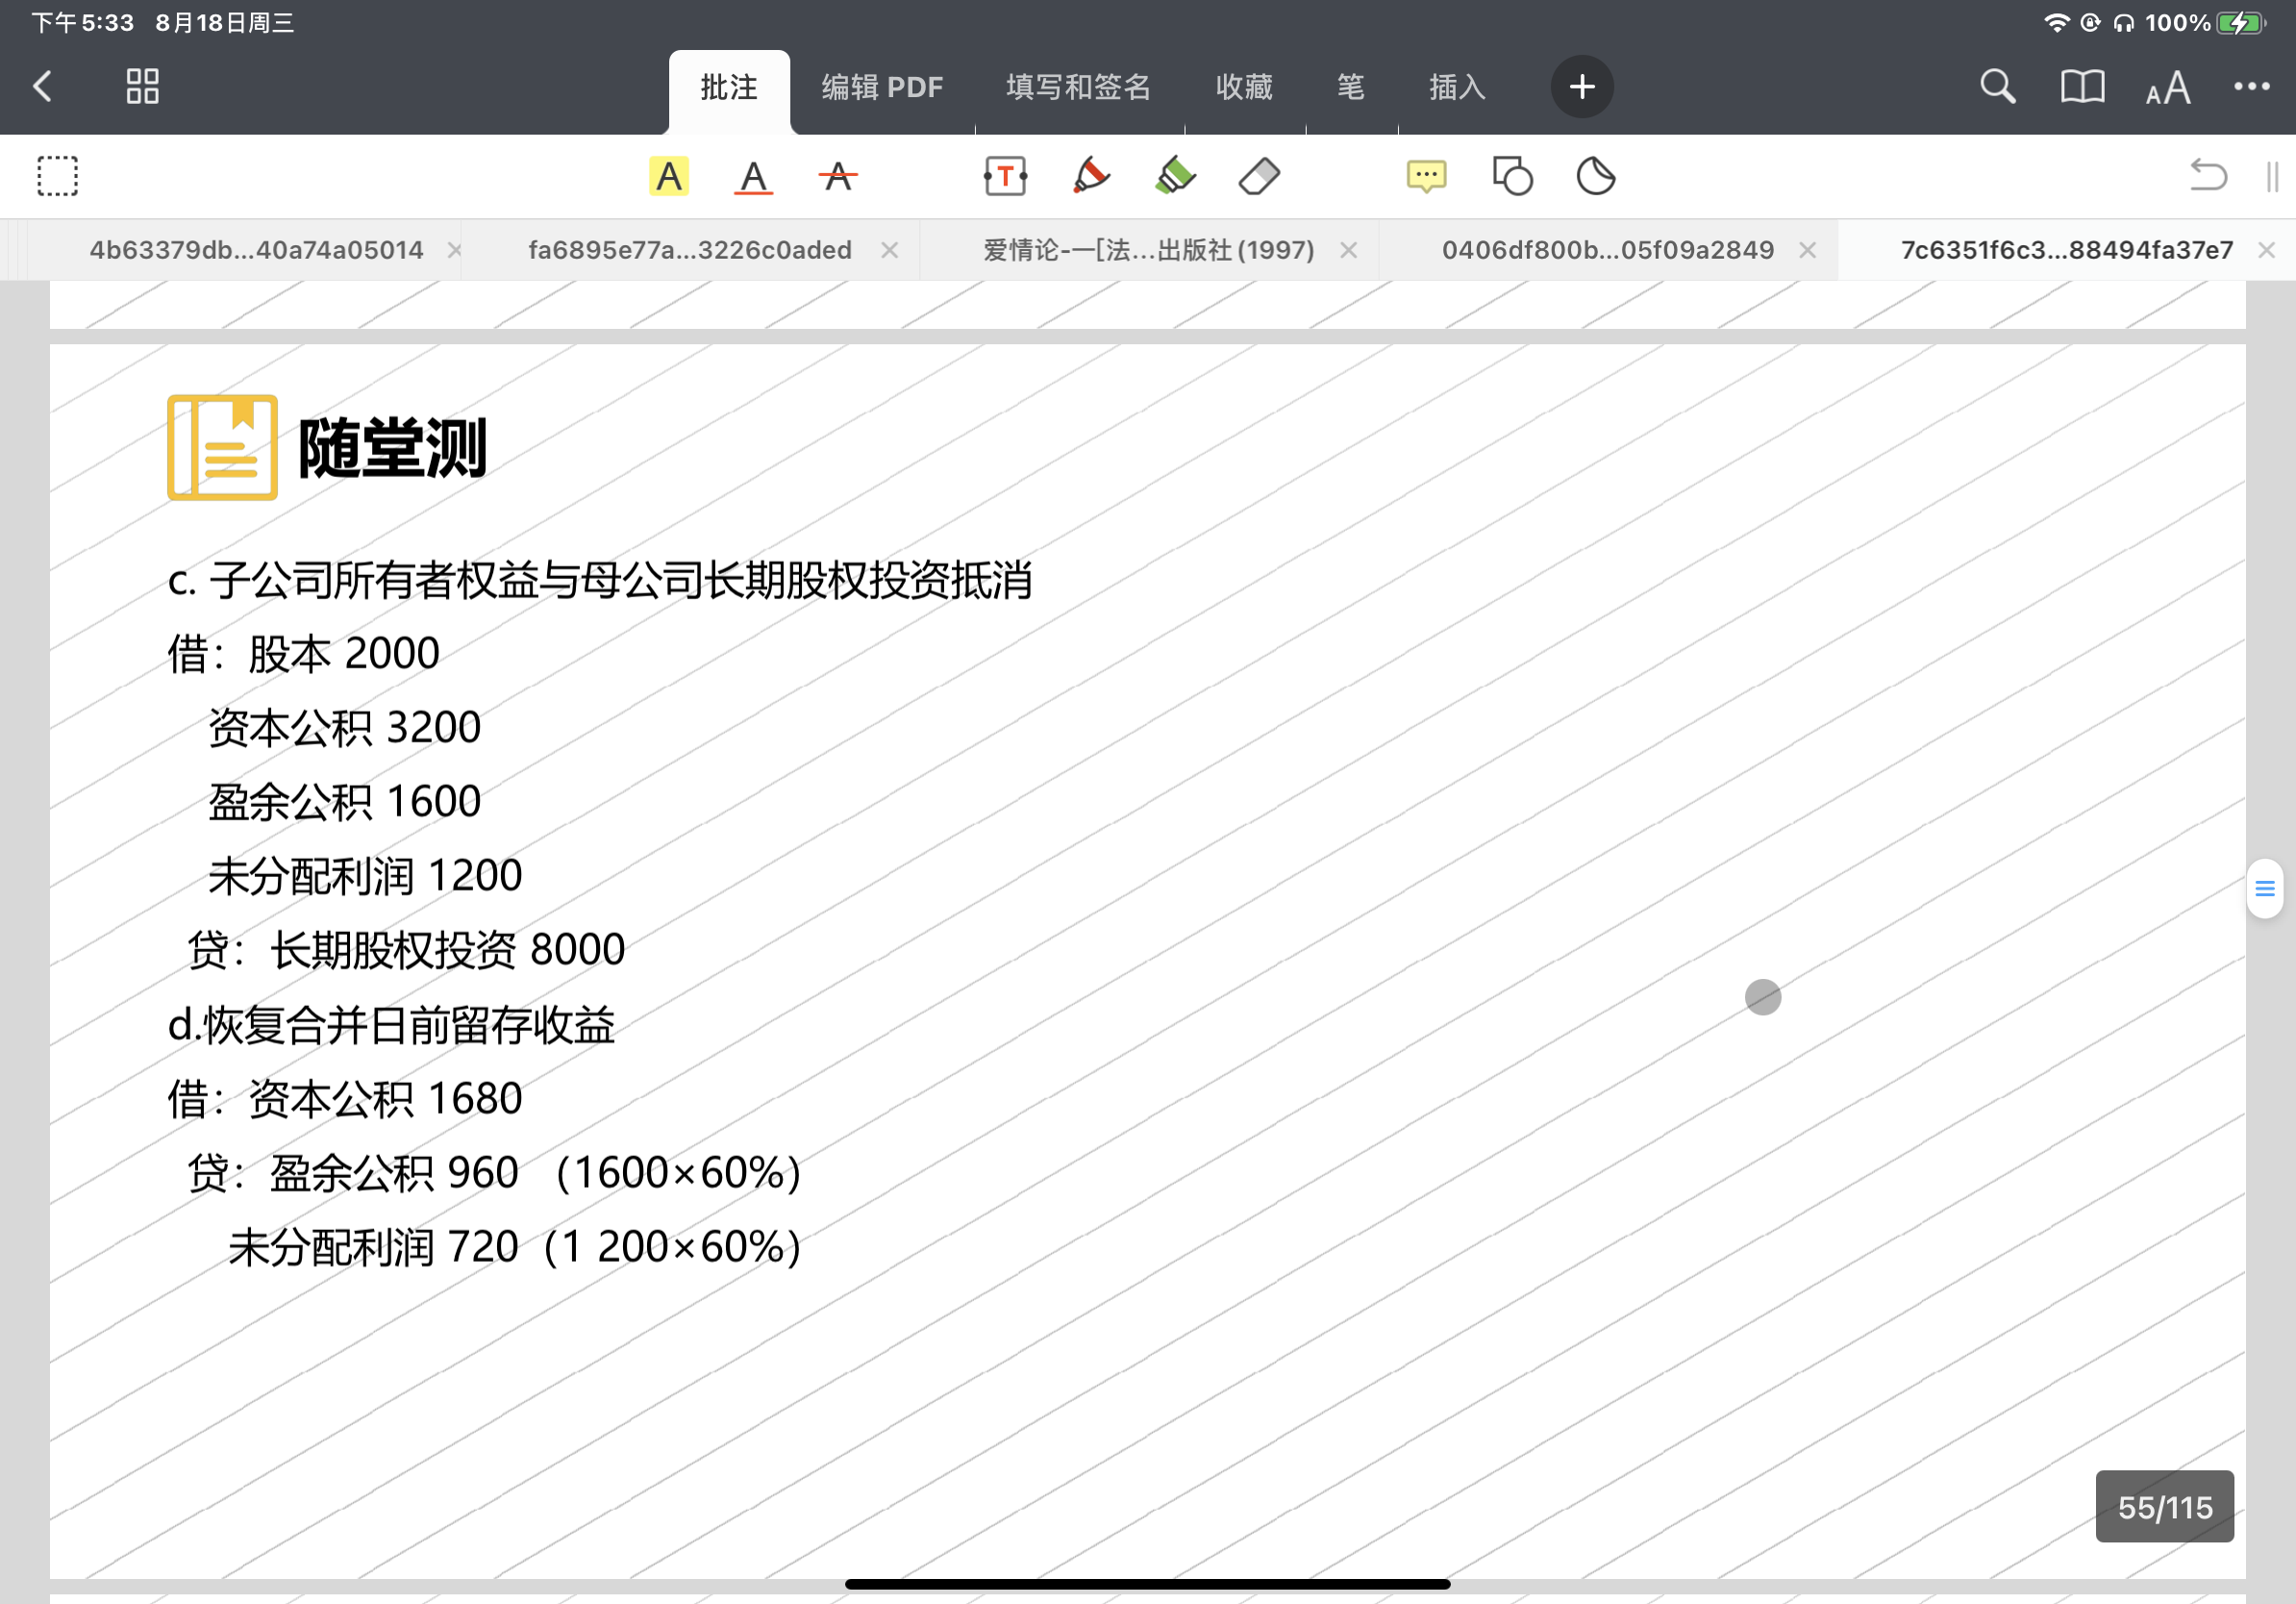Select the red pen drawing tool

click(x=1090, y=176)
